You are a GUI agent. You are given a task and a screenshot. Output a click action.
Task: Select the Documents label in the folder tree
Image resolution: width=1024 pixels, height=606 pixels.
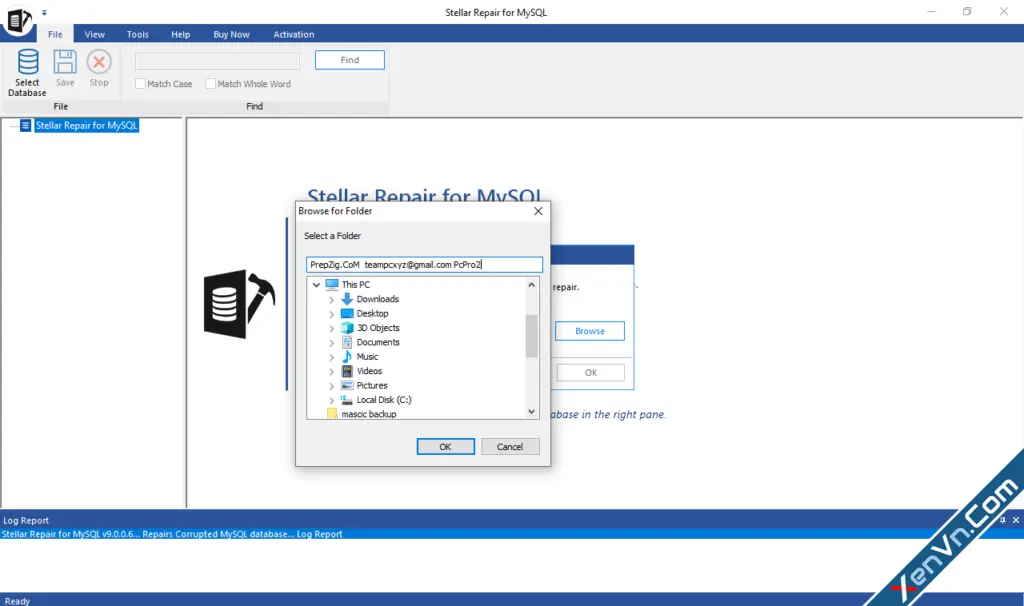pos(378,342)
